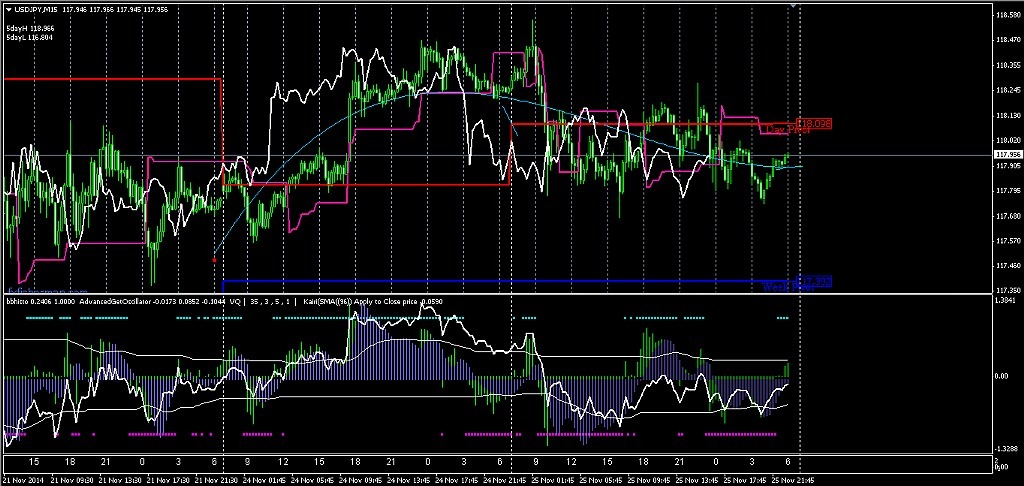The width and height of the screenshot is (1024, 486).
Task: Click 117.570 on the price scale
Action: (x=1006, y=241)
